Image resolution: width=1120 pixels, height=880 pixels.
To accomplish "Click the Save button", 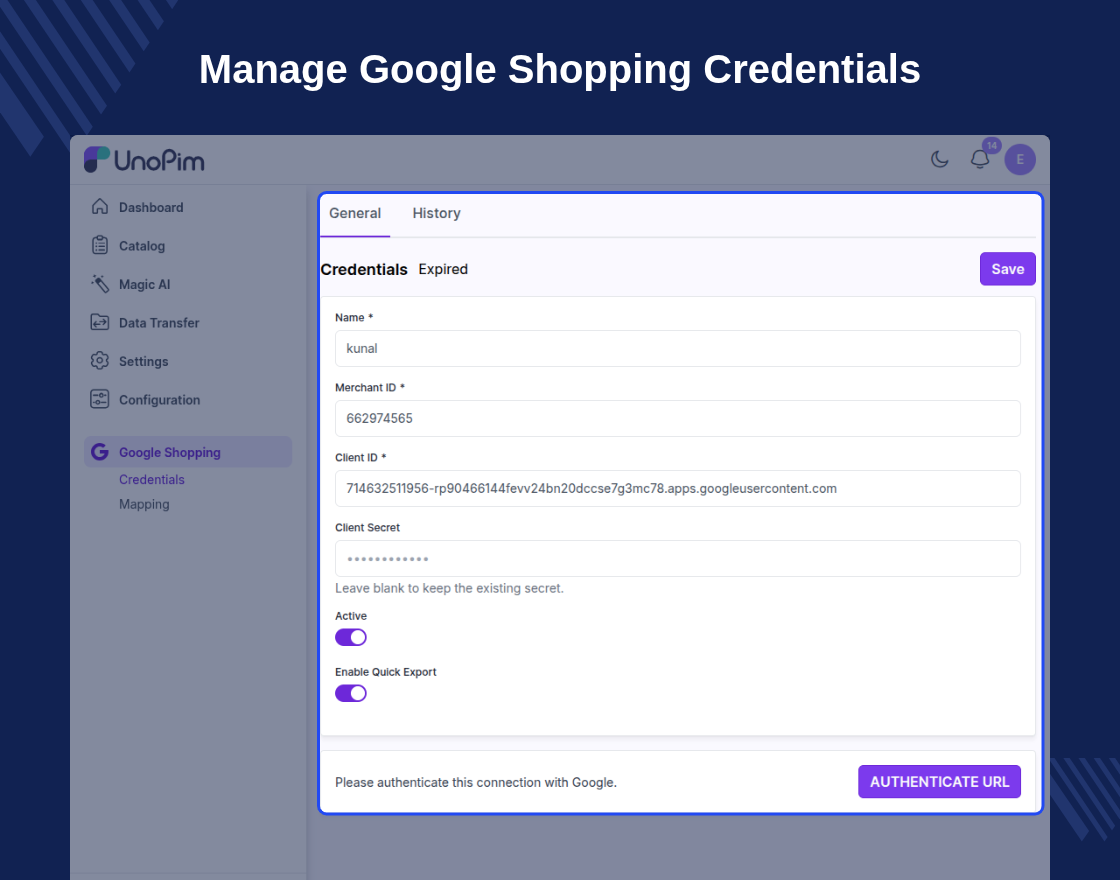I will pyautogui.click(x=1008, y=269).
